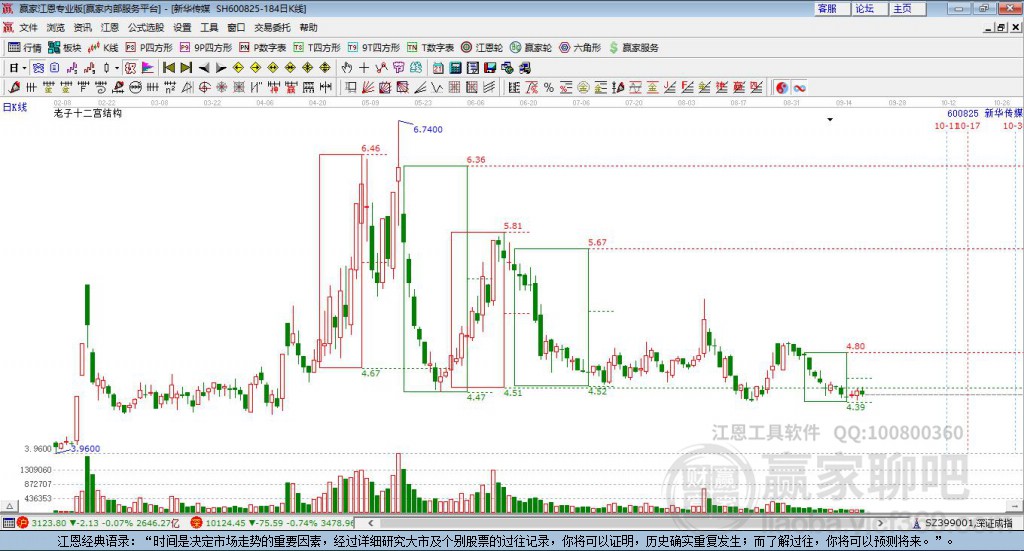
Task: Launch the 江恩轮 Gann wheel
Action: point(482,48)
